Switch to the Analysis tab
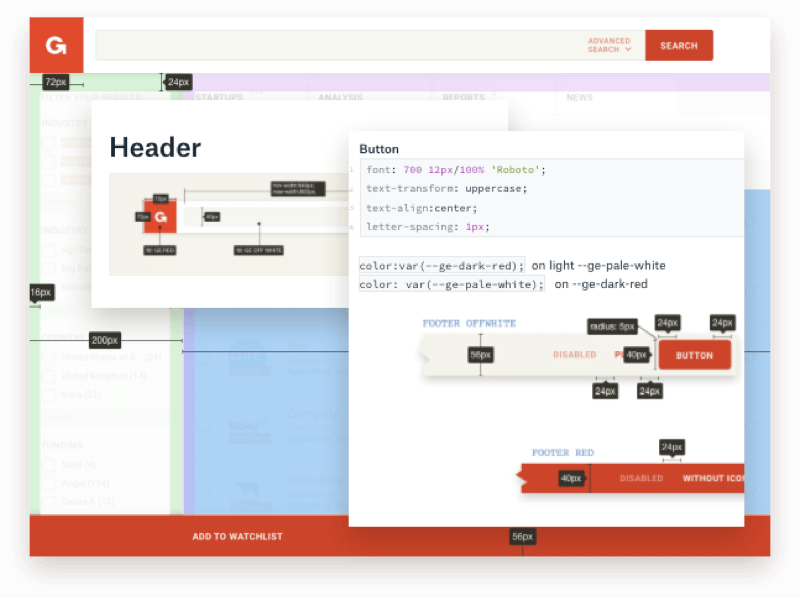 tap(340, 97)
